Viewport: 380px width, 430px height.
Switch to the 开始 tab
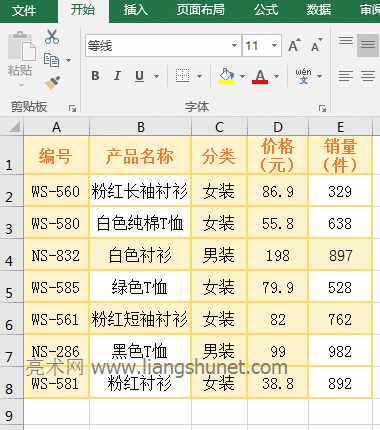pos(83,10)
